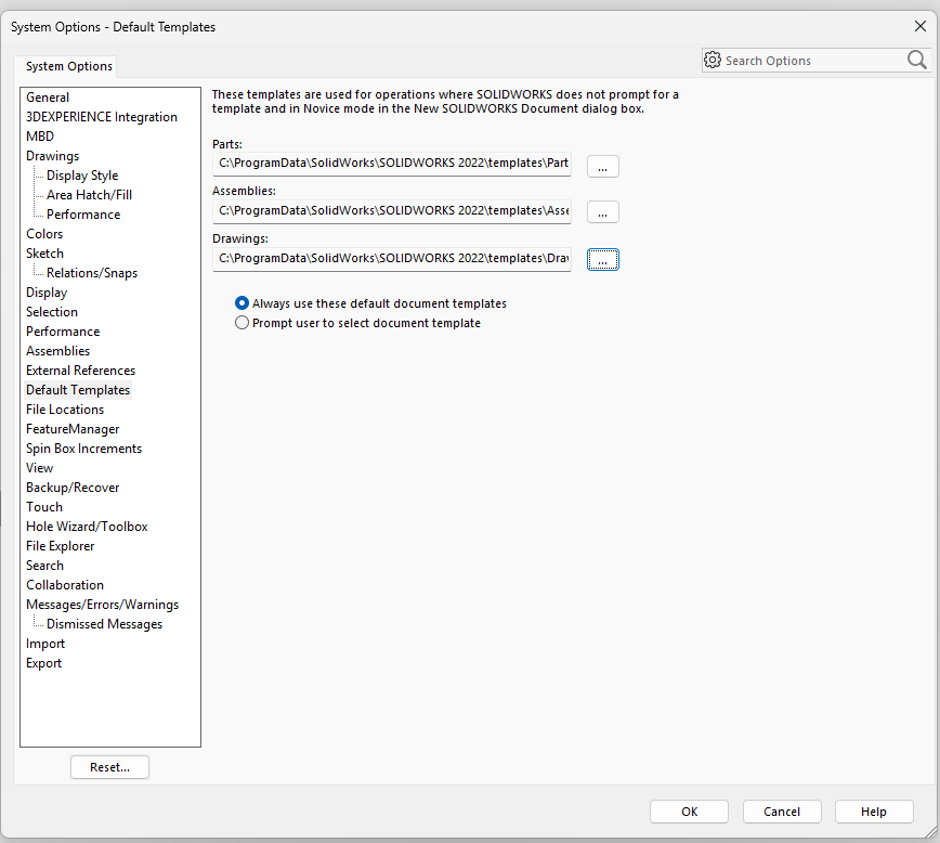This screenshot has height=843, width=940.
Task: Select Performance under Drawings
Action: 83,215
